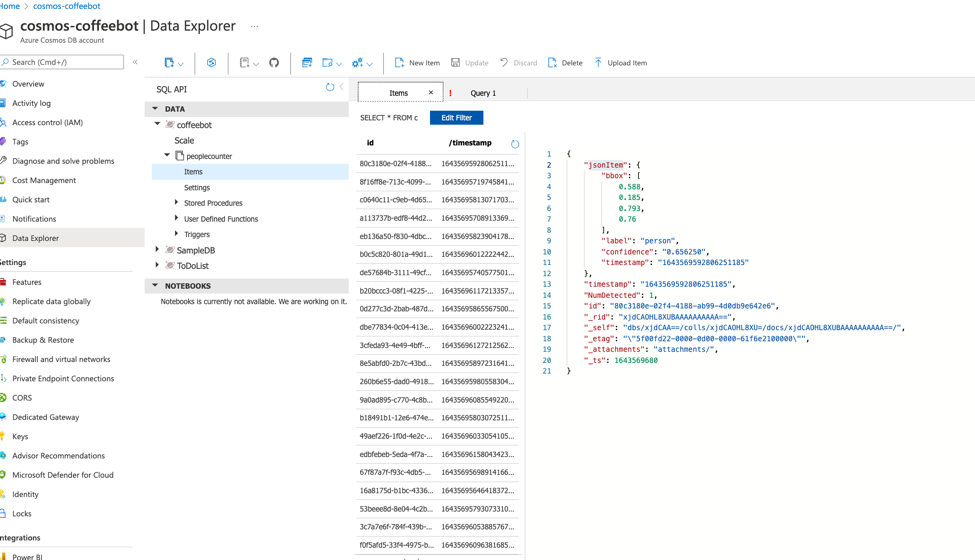Click the "label": "person" line in JSON editor
Screen dimensions: 975x560
(639, 241)
